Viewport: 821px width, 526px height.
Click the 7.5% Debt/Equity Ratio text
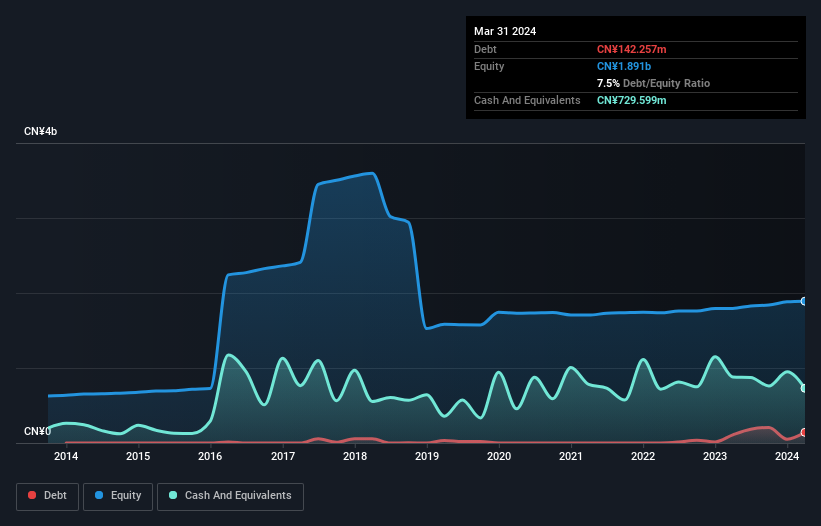(x=653, y=83)
